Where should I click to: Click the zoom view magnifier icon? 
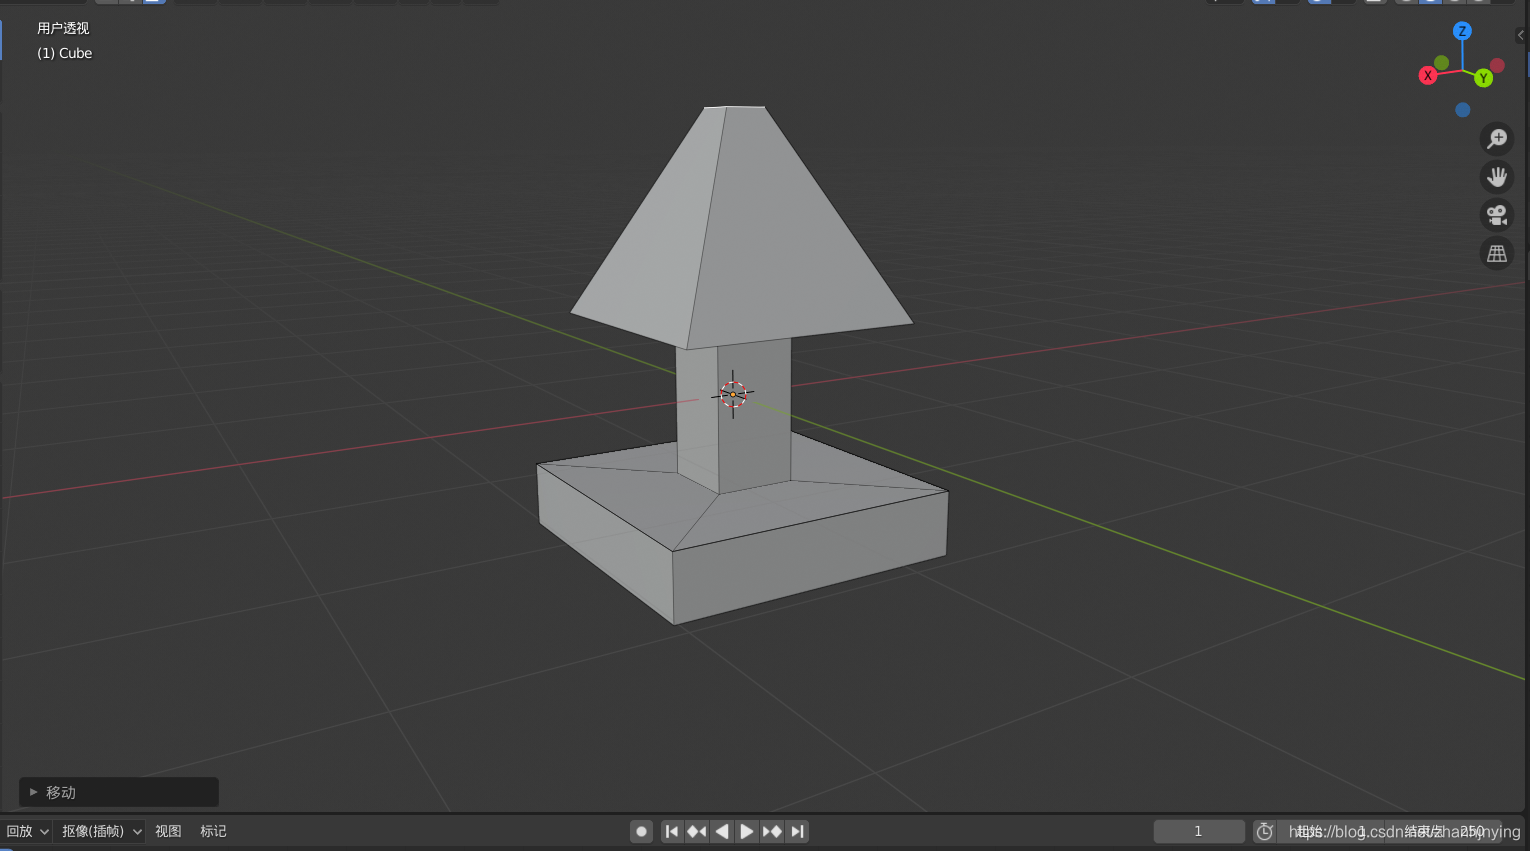point(1497,139)
